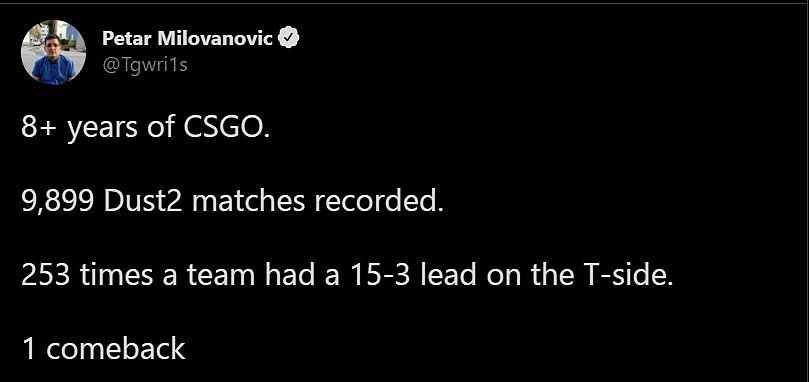Screen dimensions: 809x382
Task: Click the word 'times' in the third line
Action: point(116,275)
